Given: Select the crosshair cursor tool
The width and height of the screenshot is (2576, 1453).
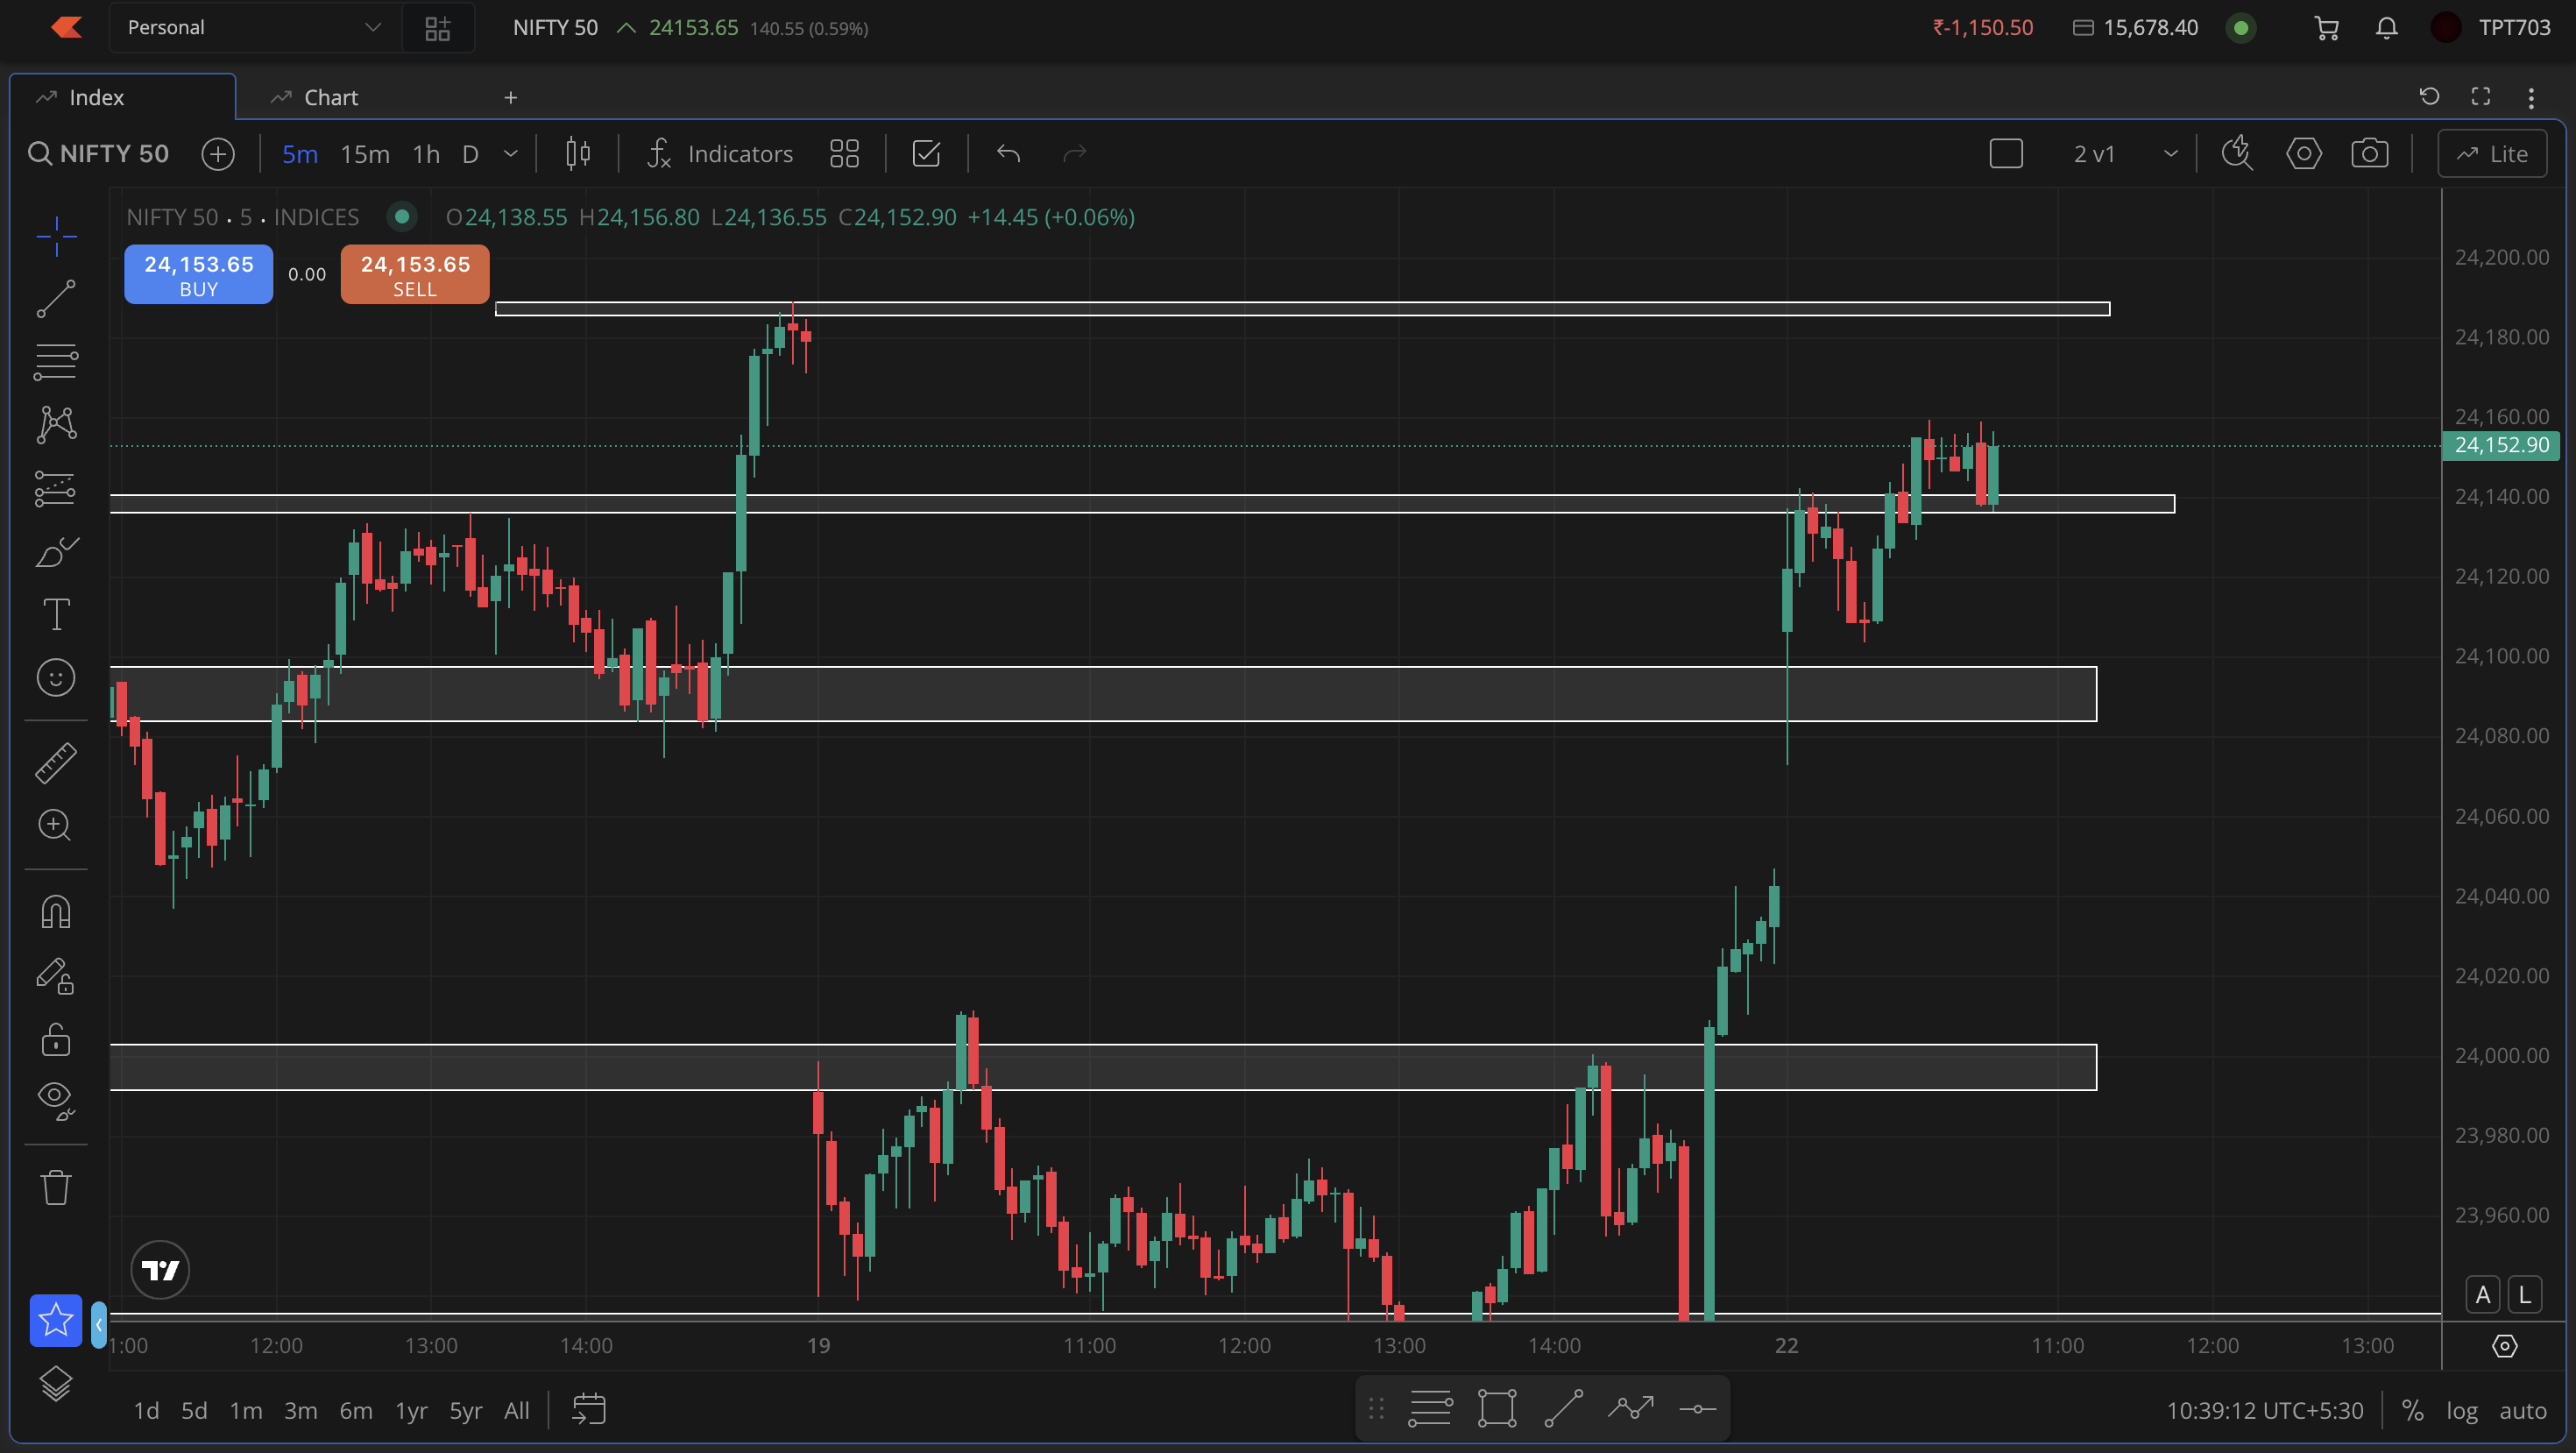Looking at the screenshot, I should coord(56,236).
